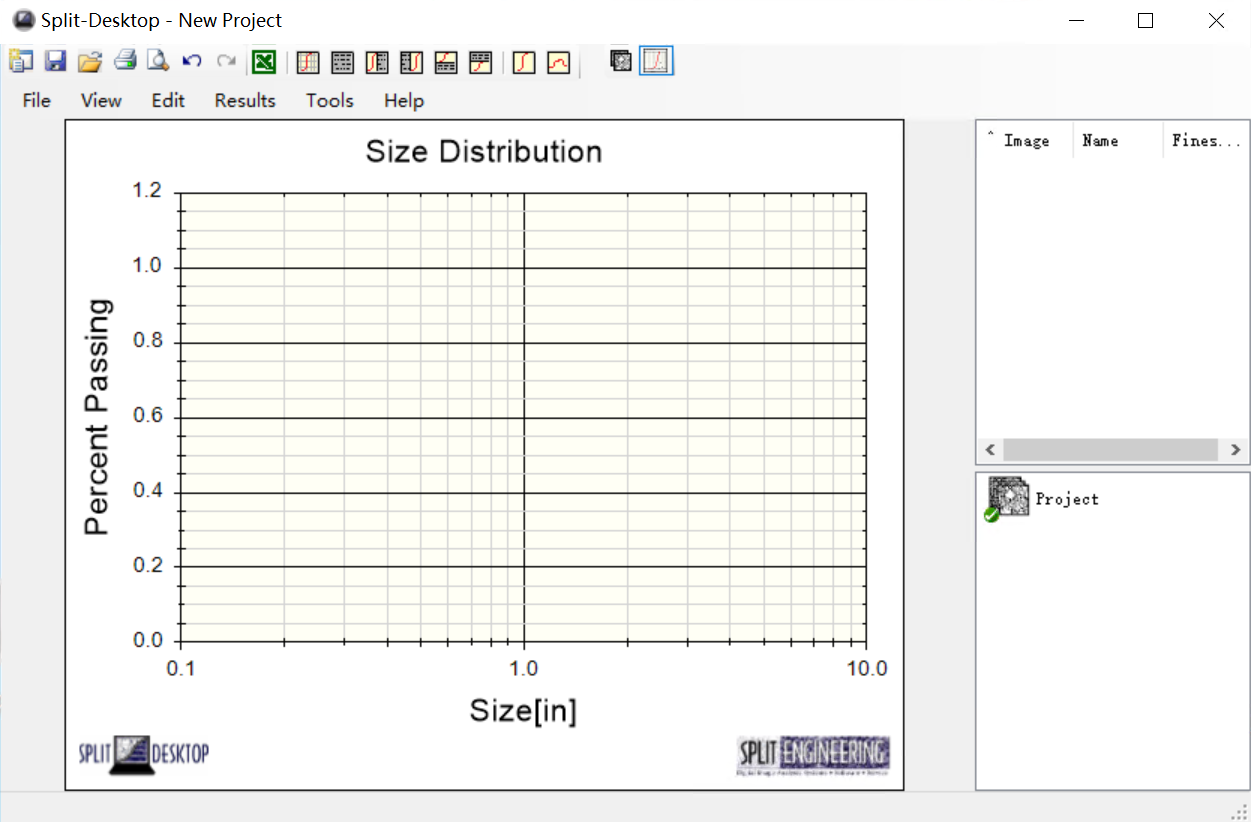
Task: Click the Fines... column header
Action: pyautogui.click(x=1206, y=141)
